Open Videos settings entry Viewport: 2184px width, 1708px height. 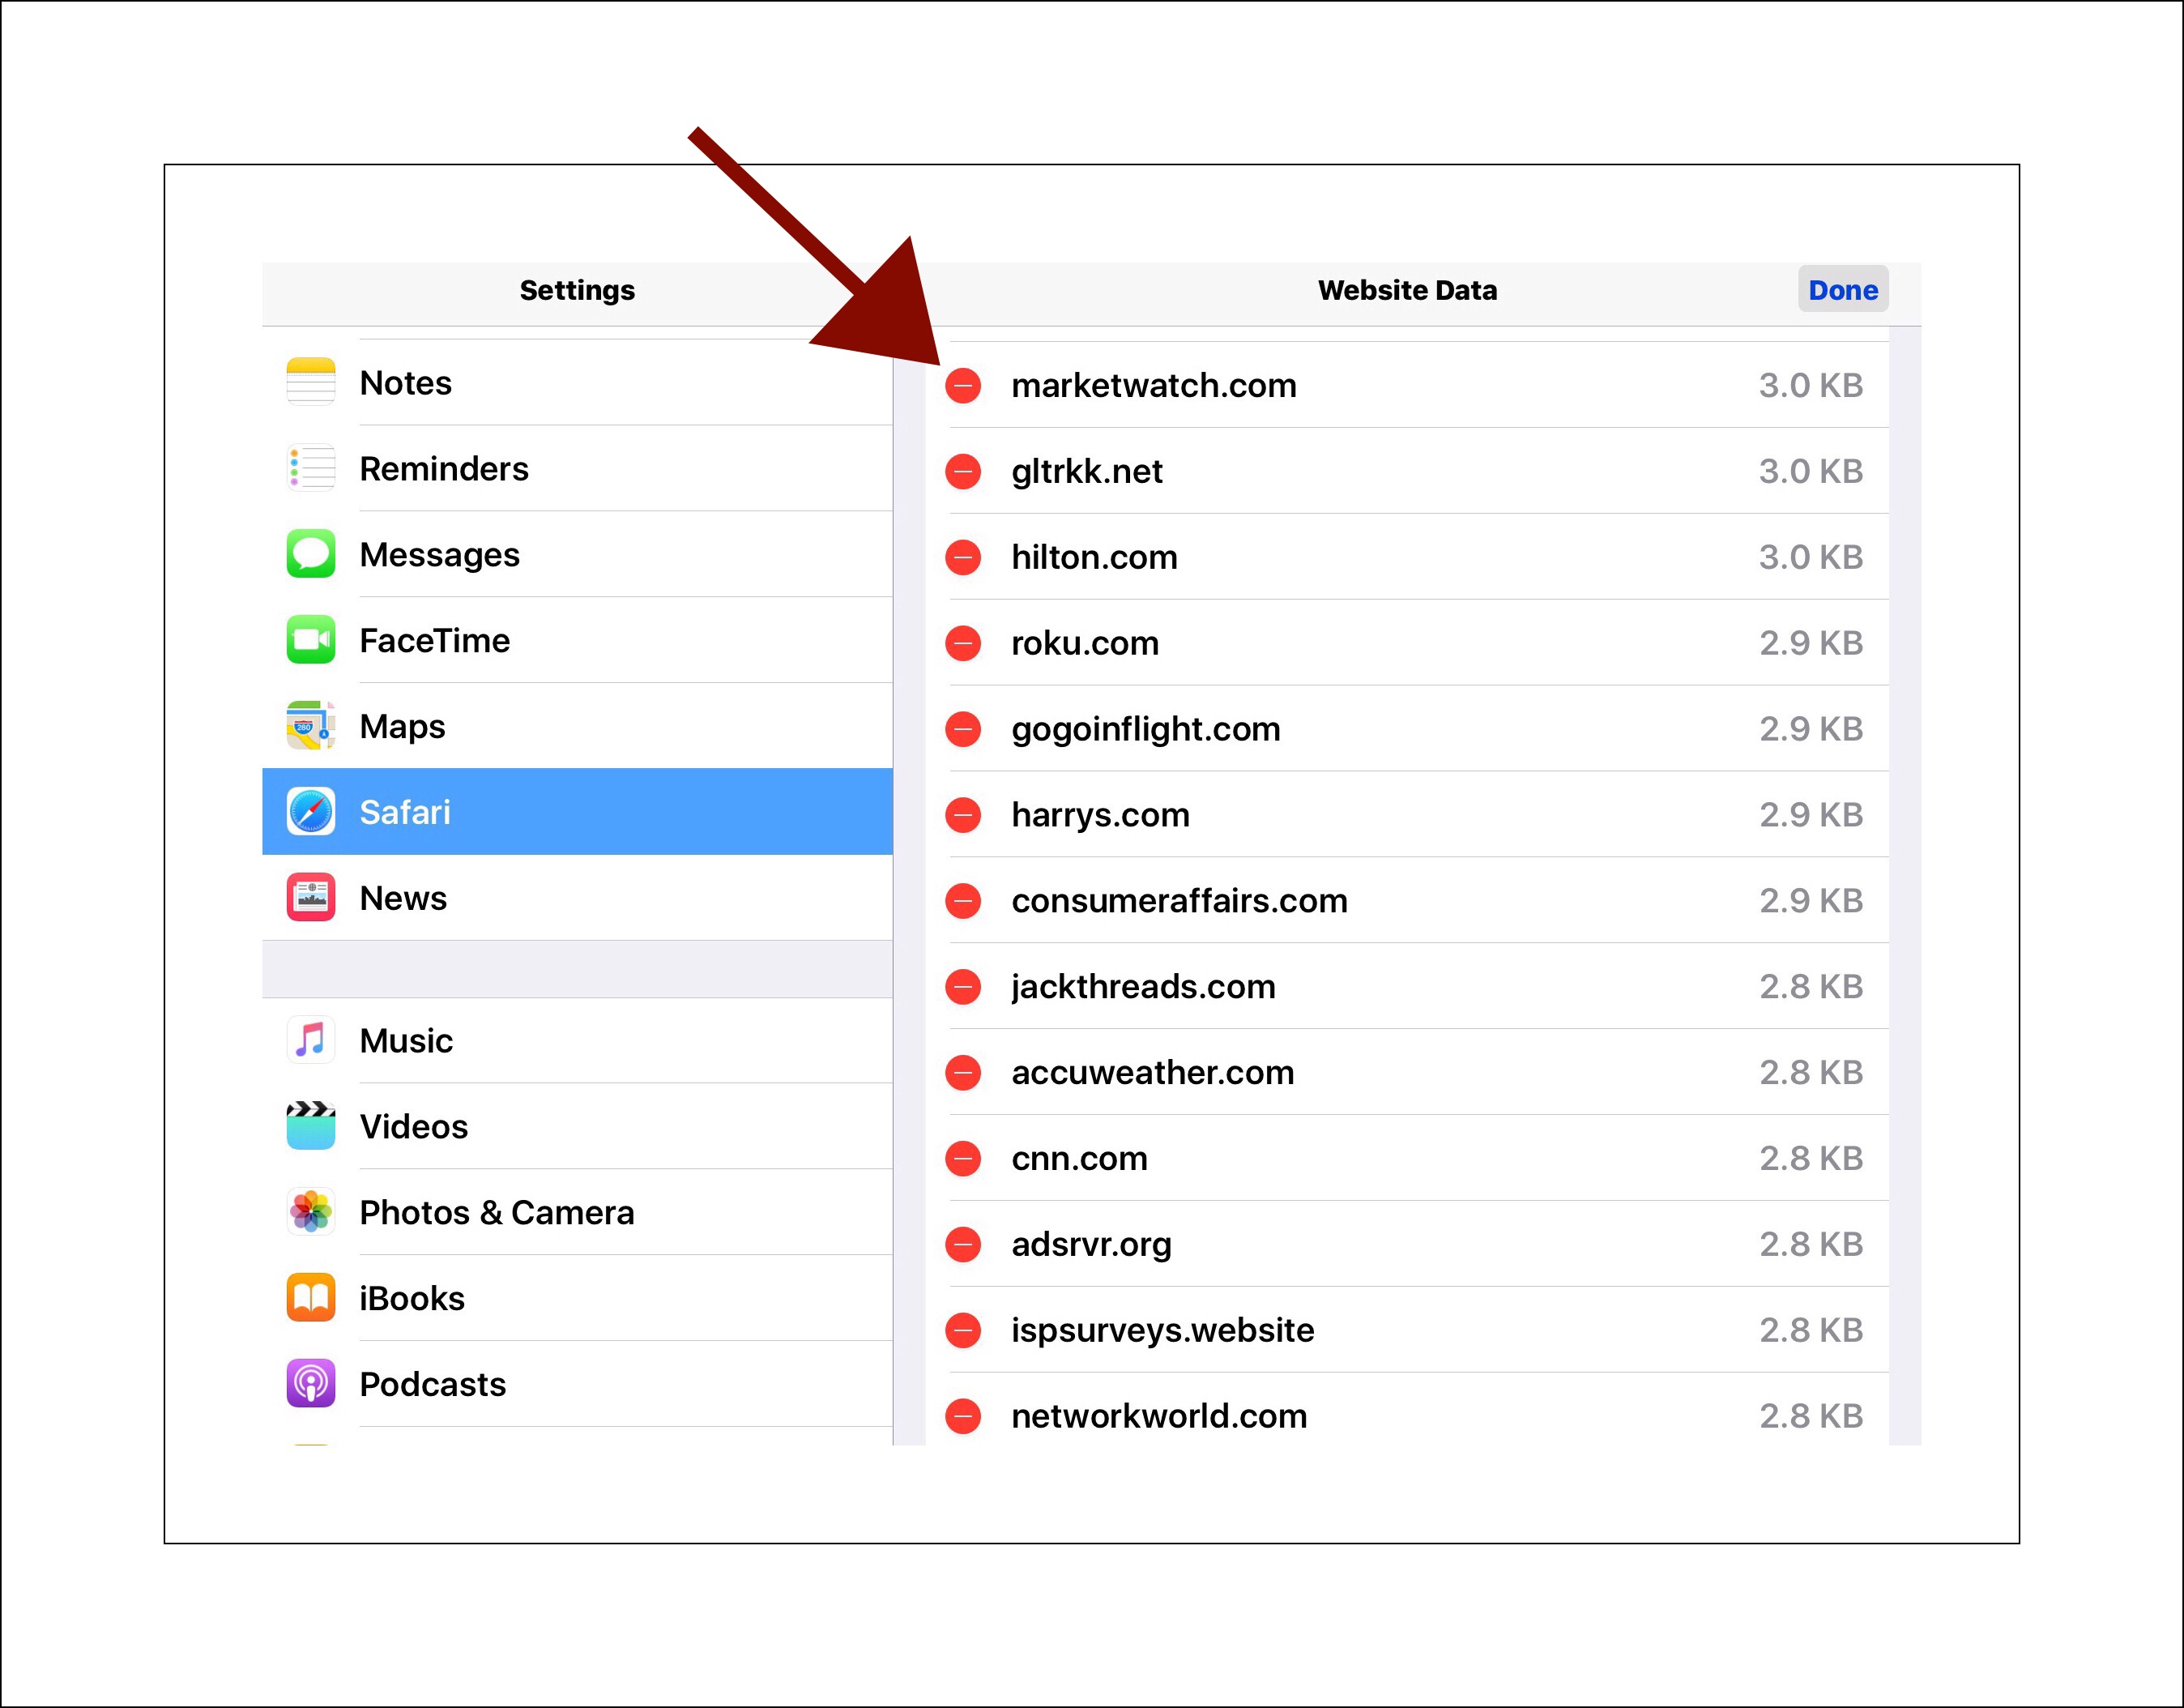[x=577, y=1126]
